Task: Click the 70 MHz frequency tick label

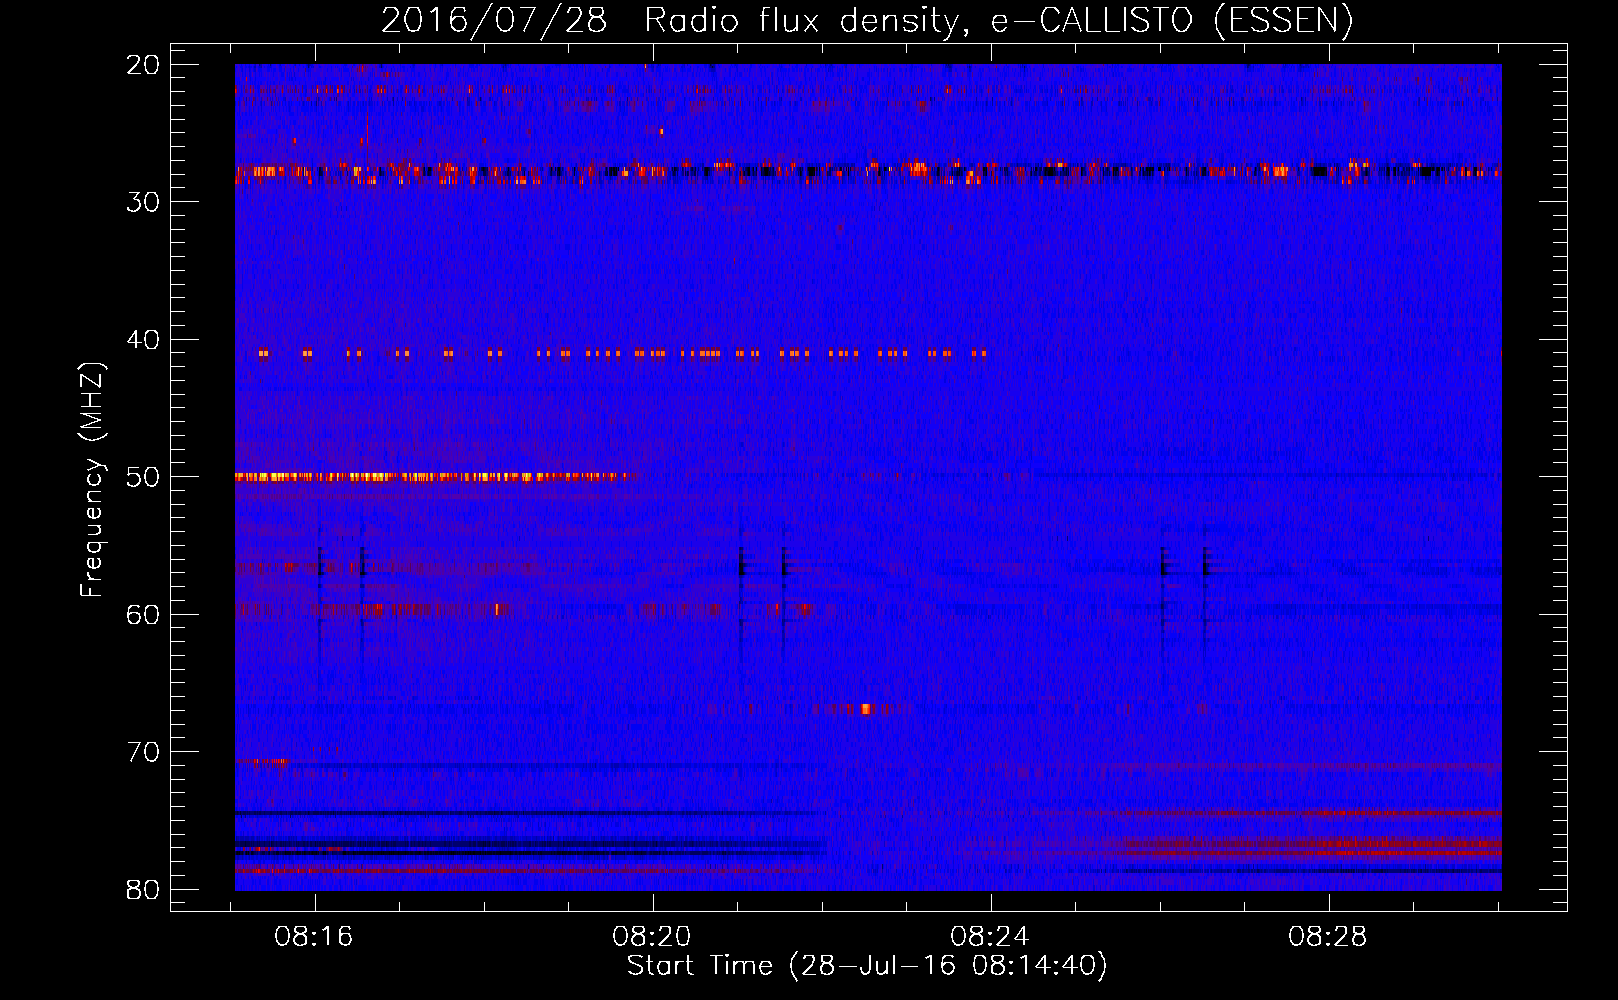Action: (x=144, y=752)
